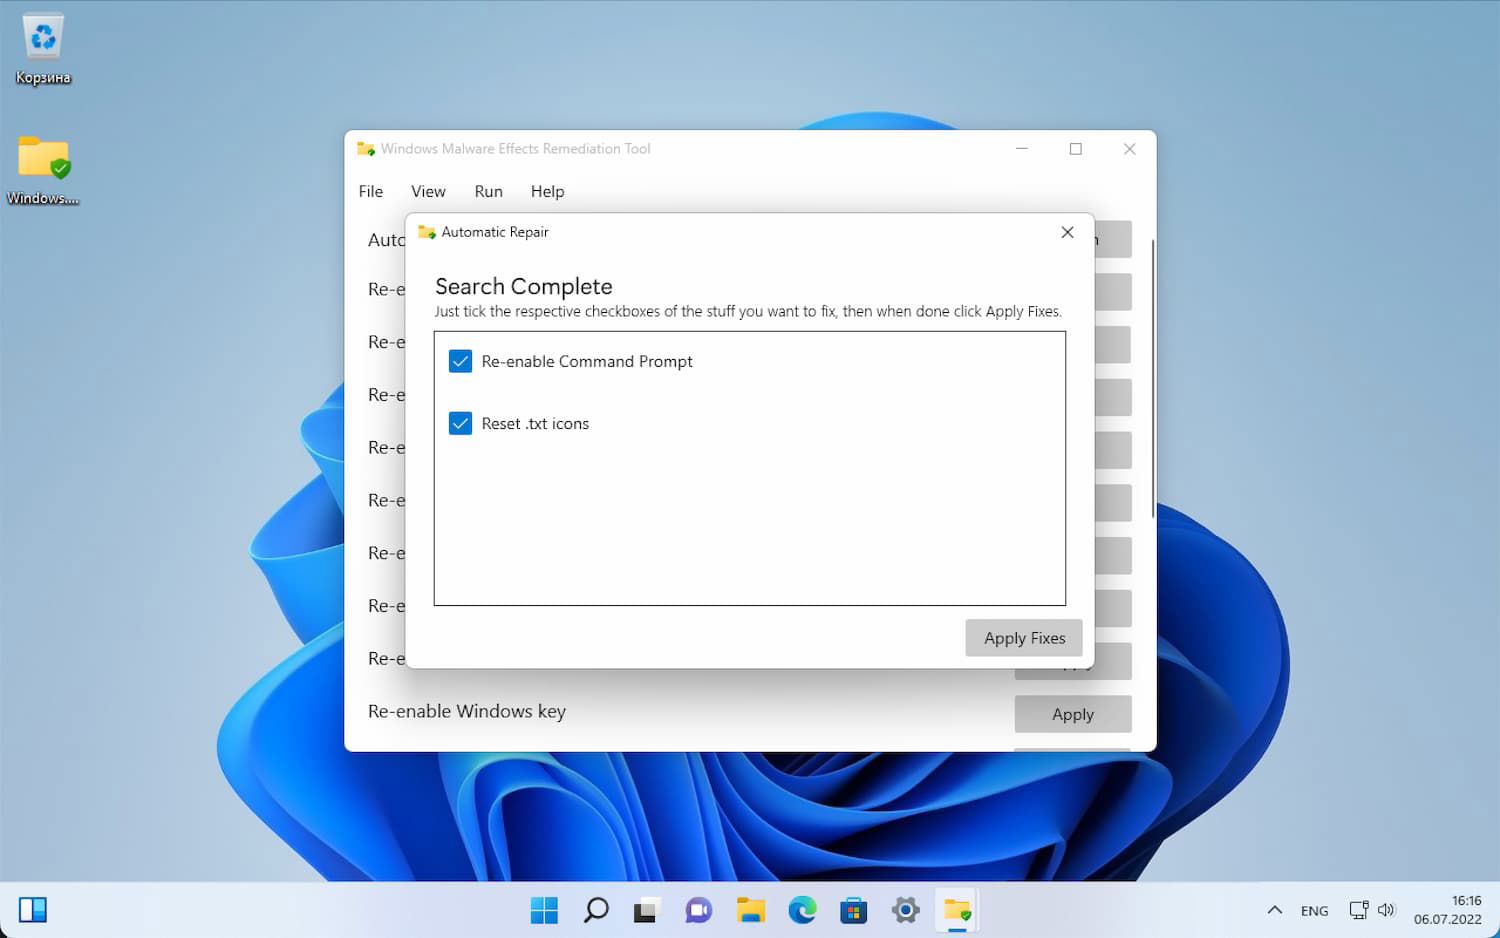Close the Automatic Repair dialog
The height and width of the screenshot is (938, 1500).
coord(1067,232)
